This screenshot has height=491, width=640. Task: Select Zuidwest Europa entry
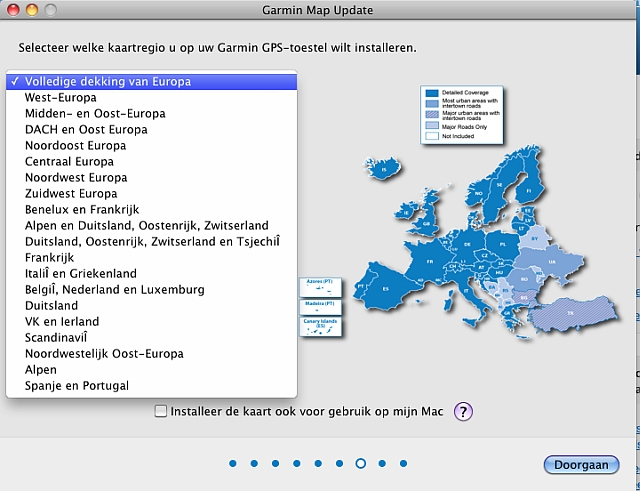pyautogui.click(x=151, y=193)
